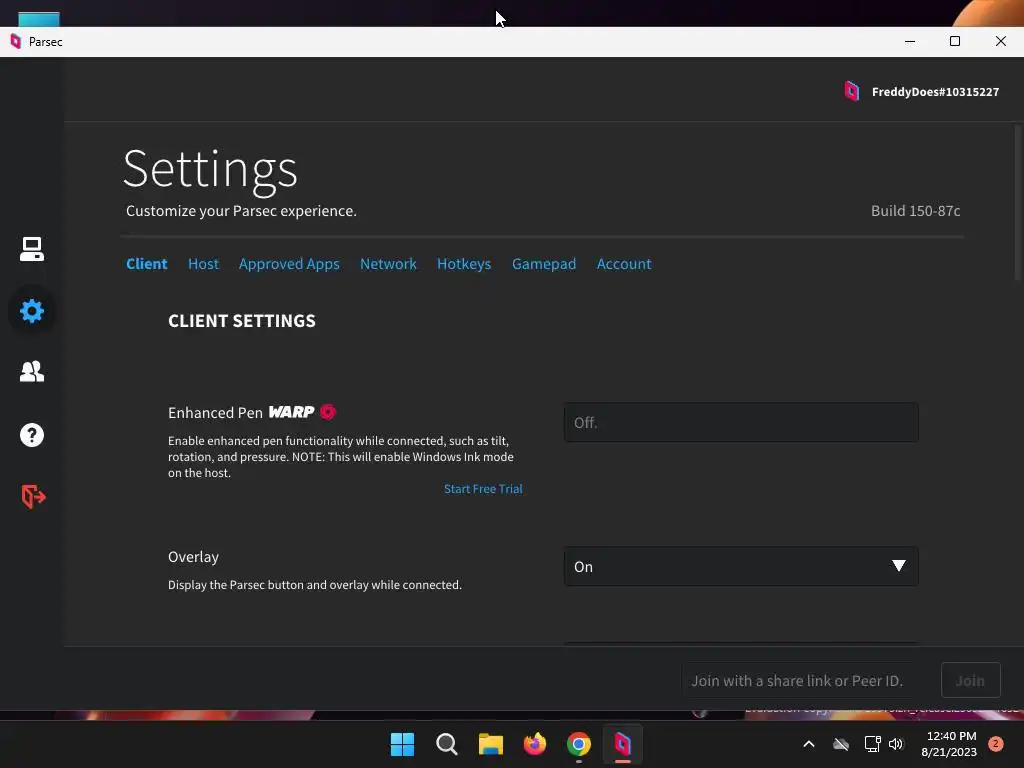Maximize the Parsec window
This screenshot has width=1024, height=768.
point(955,42)
